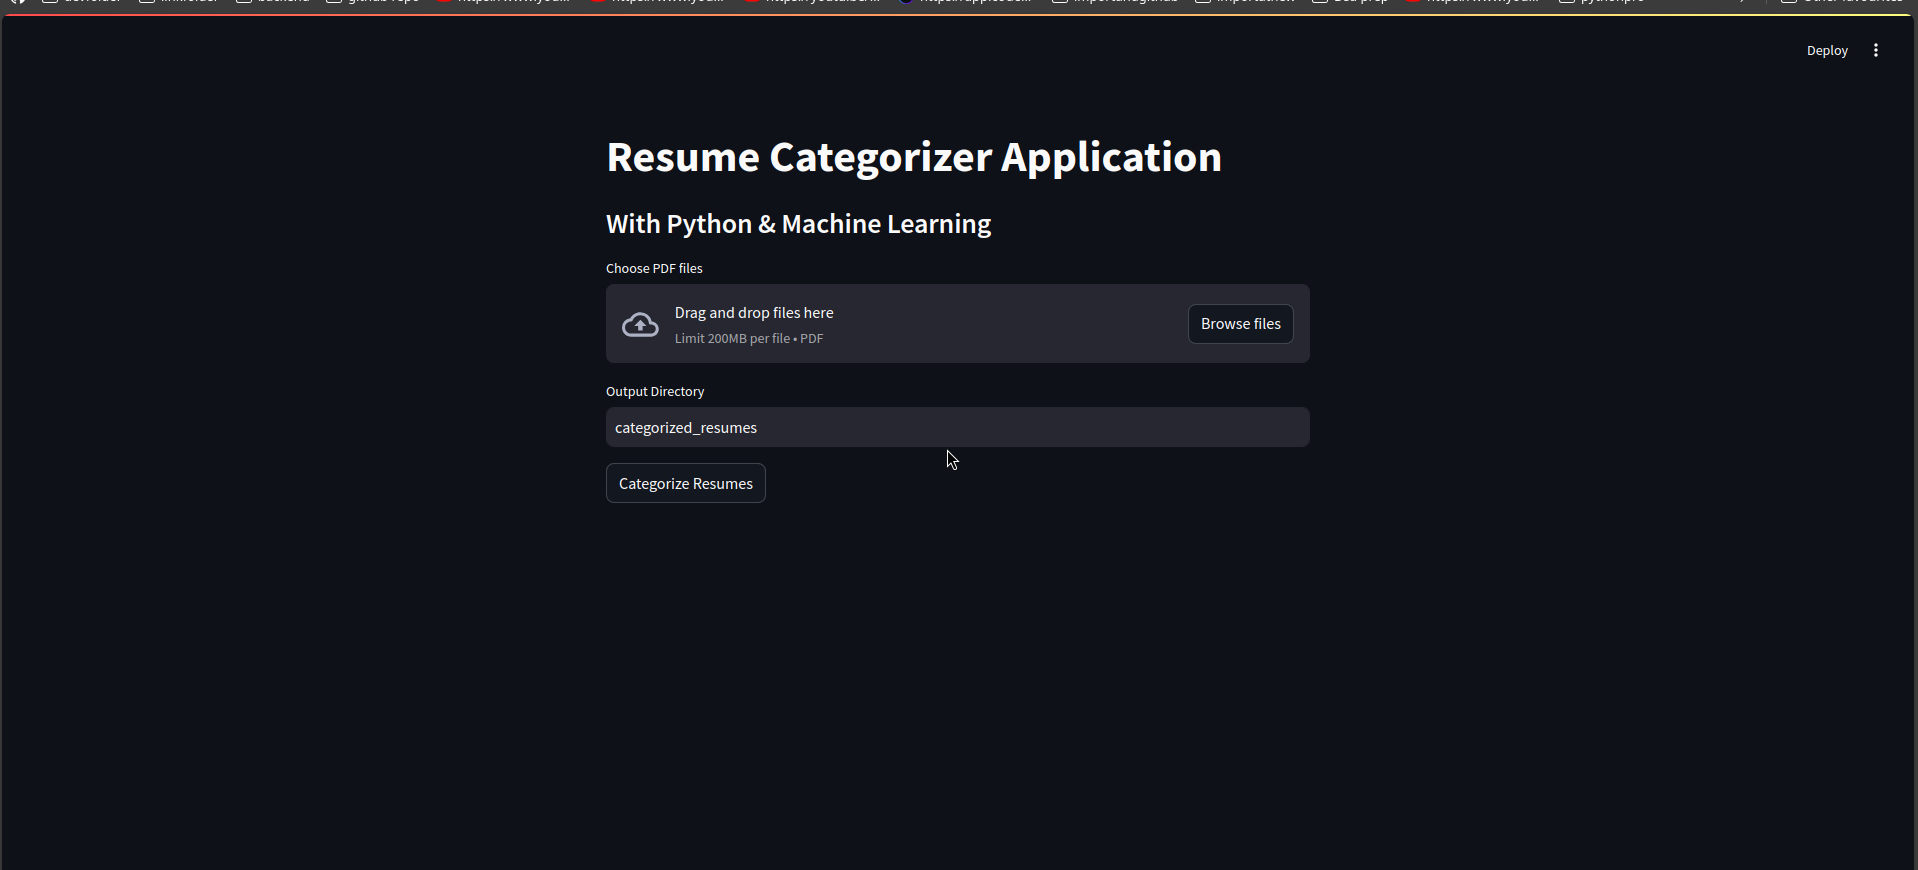Click the Browse files button
Image resolution: width=1918 pixels, height=870 pixels.
click(1240, 324)
